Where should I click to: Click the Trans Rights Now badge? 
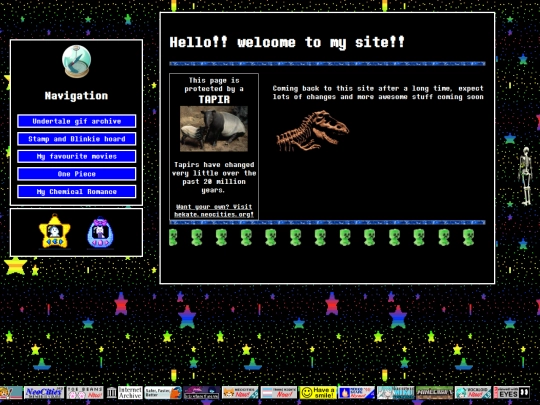pos(279,393)
